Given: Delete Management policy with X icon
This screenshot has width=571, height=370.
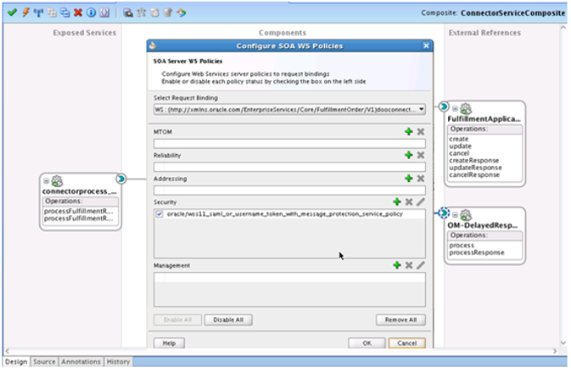Looking at the screenshot, I should (x=409, y=265).
